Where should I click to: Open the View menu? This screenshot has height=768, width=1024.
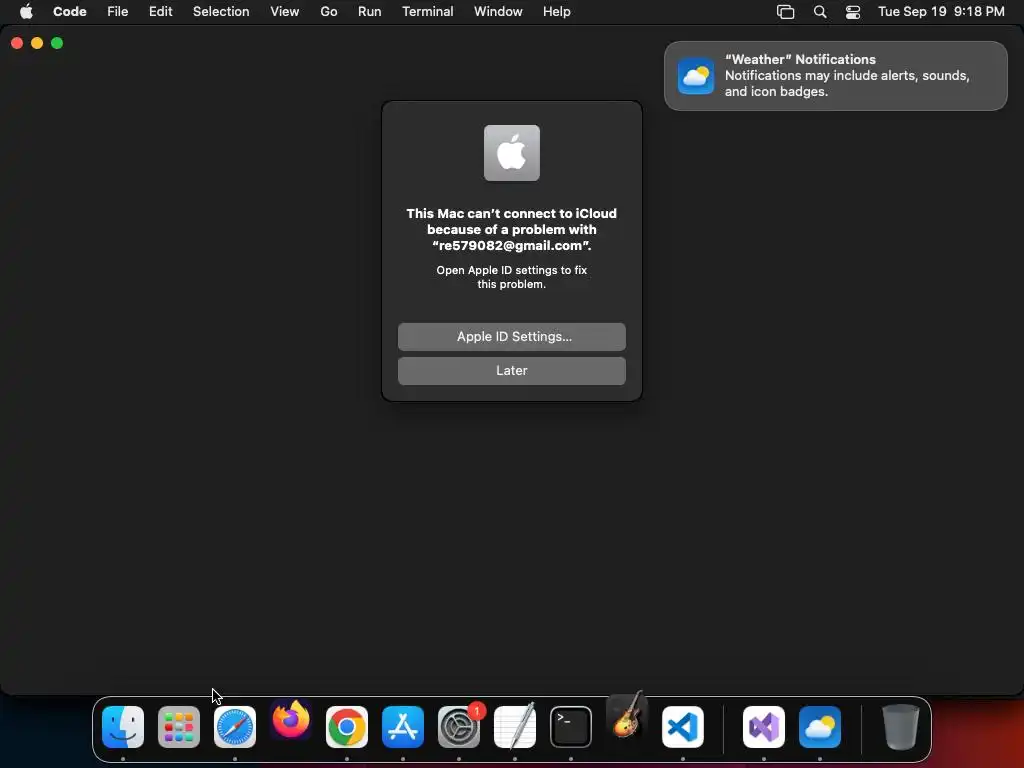click(285, 11)
